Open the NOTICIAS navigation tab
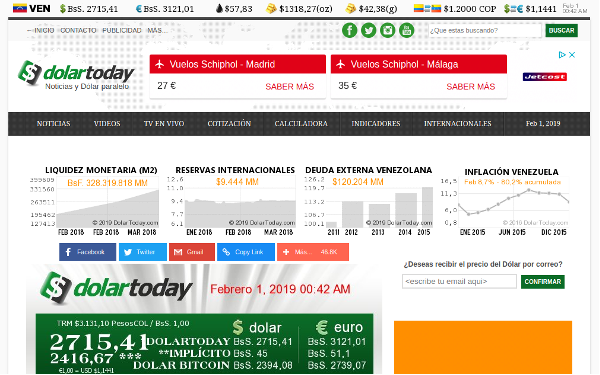 click(x=54, y=124)
